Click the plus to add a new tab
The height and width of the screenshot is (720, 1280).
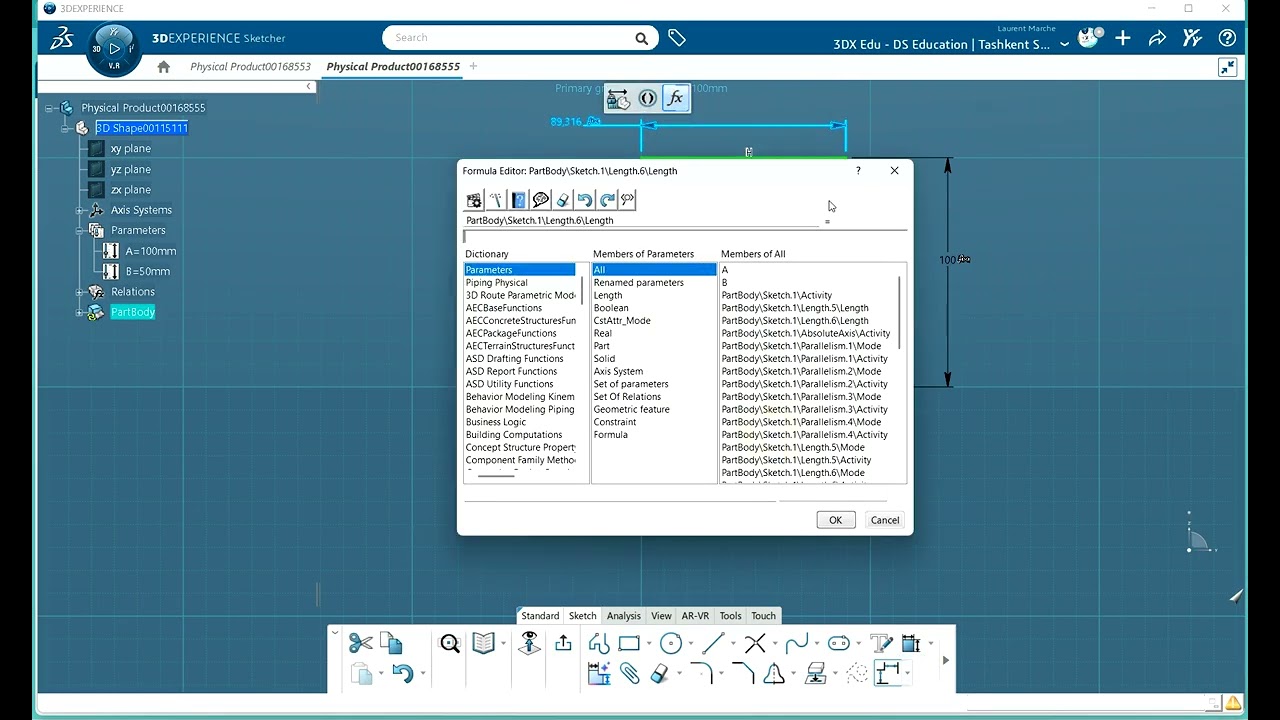(x=473, y=67)
